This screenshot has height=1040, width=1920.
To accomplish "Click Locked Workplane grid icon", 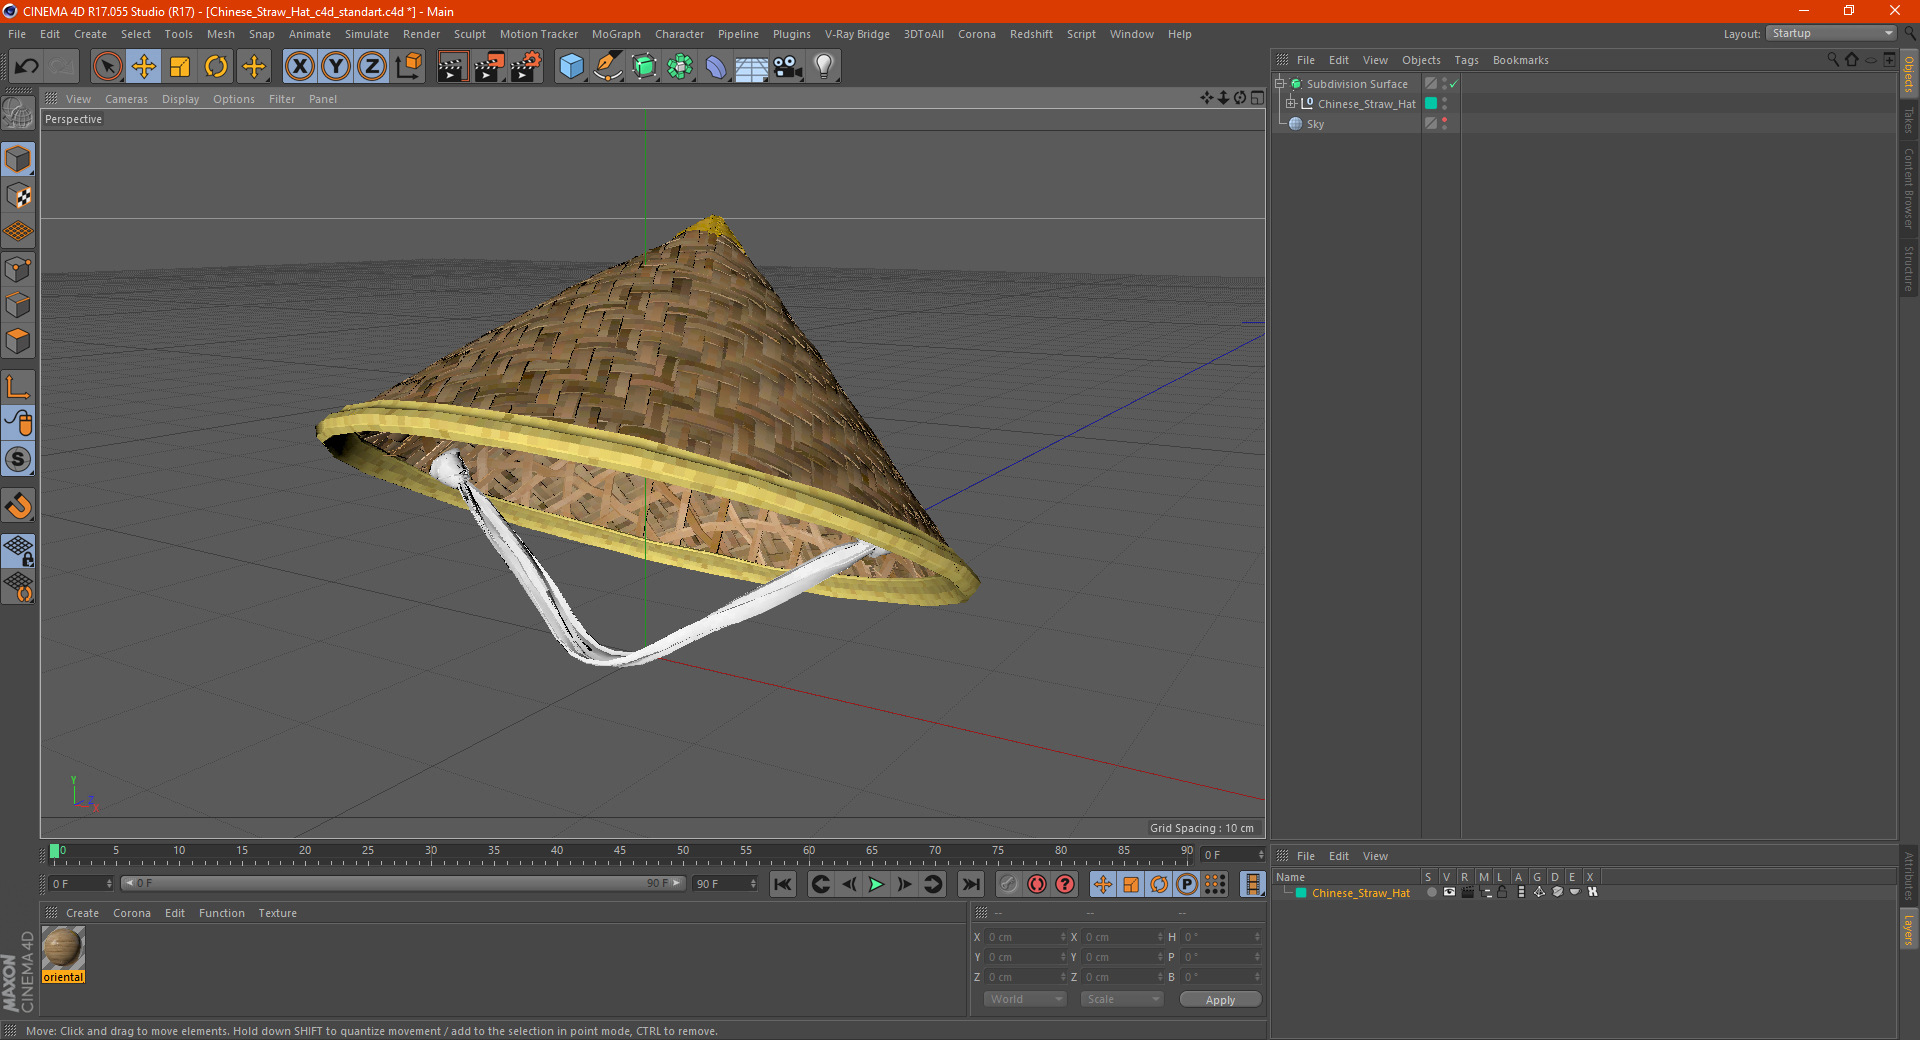I will point(18,551).
